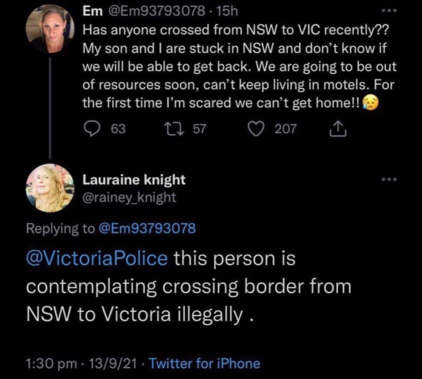Click @Em93793078 in Replying to line
422x379 pixels.
click(x=147, y=229)
